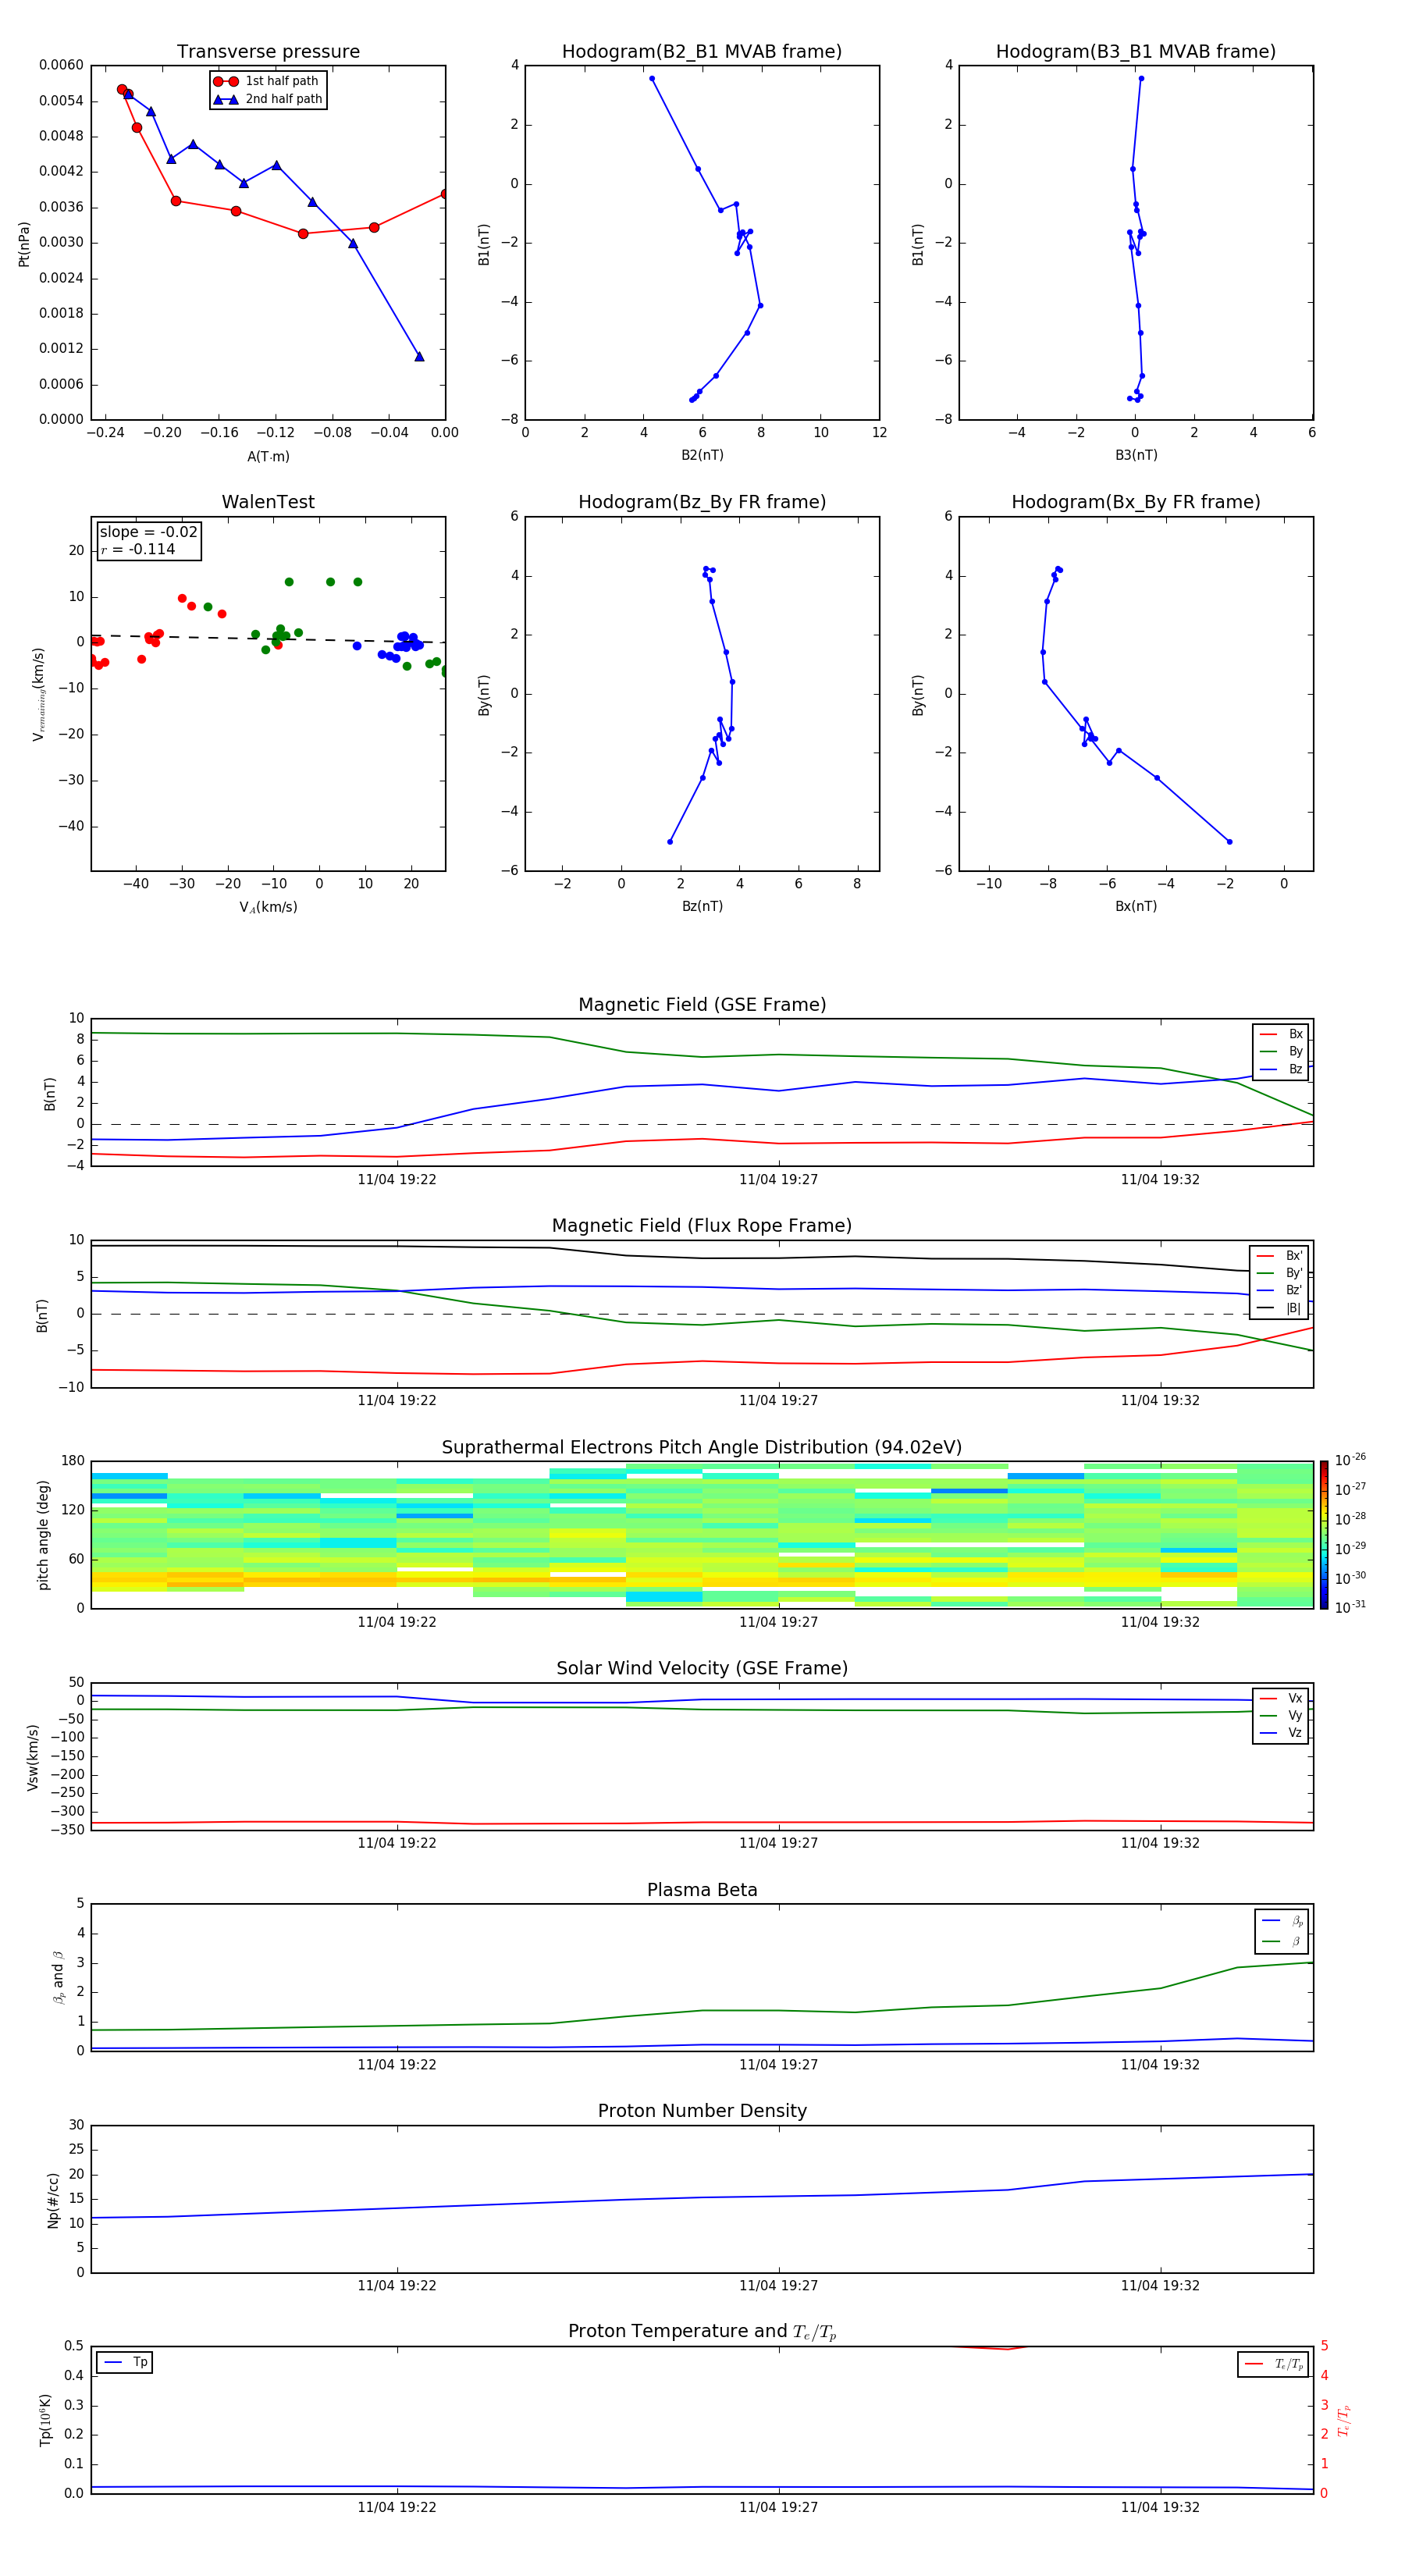Select the By' legend entry
The image size is (1405, 2576).
pos(1279,1273)
